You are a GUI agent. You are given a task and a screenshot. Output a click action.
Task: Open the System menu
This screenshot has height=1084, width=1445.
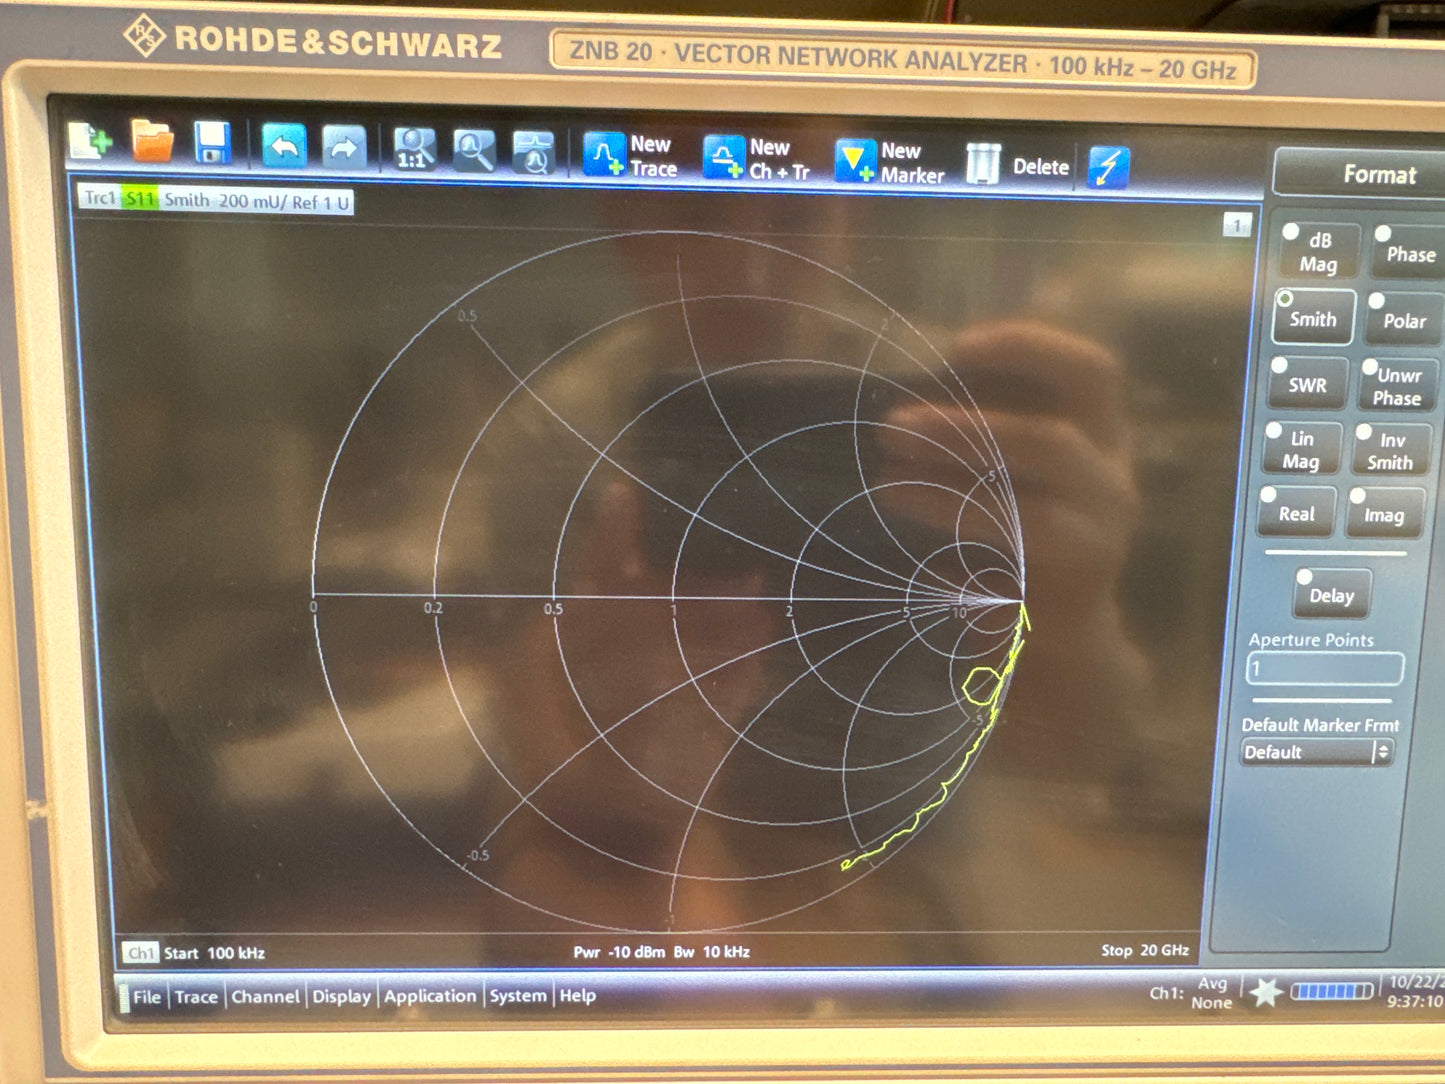tap(517, 996)
